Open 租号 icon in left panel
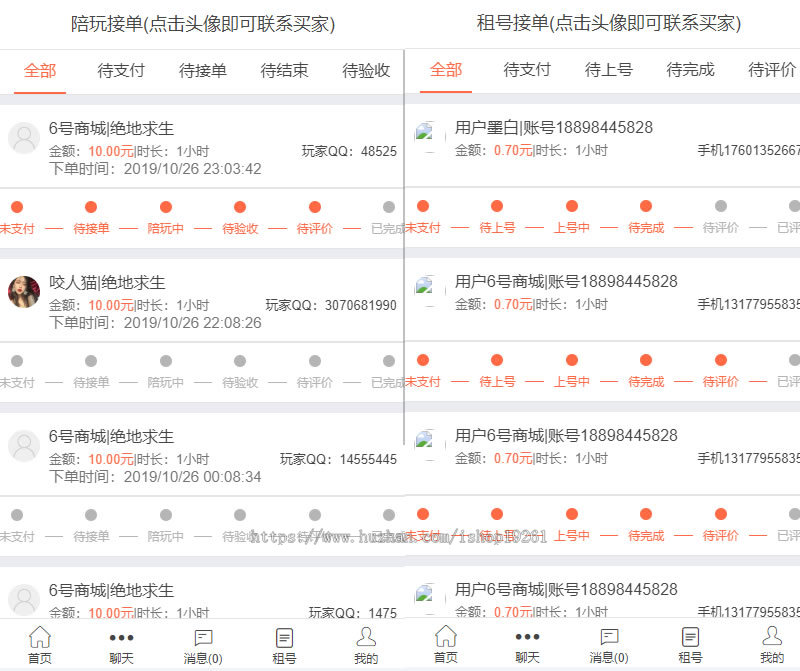800x671 pixels. click(x=284, y=646)
